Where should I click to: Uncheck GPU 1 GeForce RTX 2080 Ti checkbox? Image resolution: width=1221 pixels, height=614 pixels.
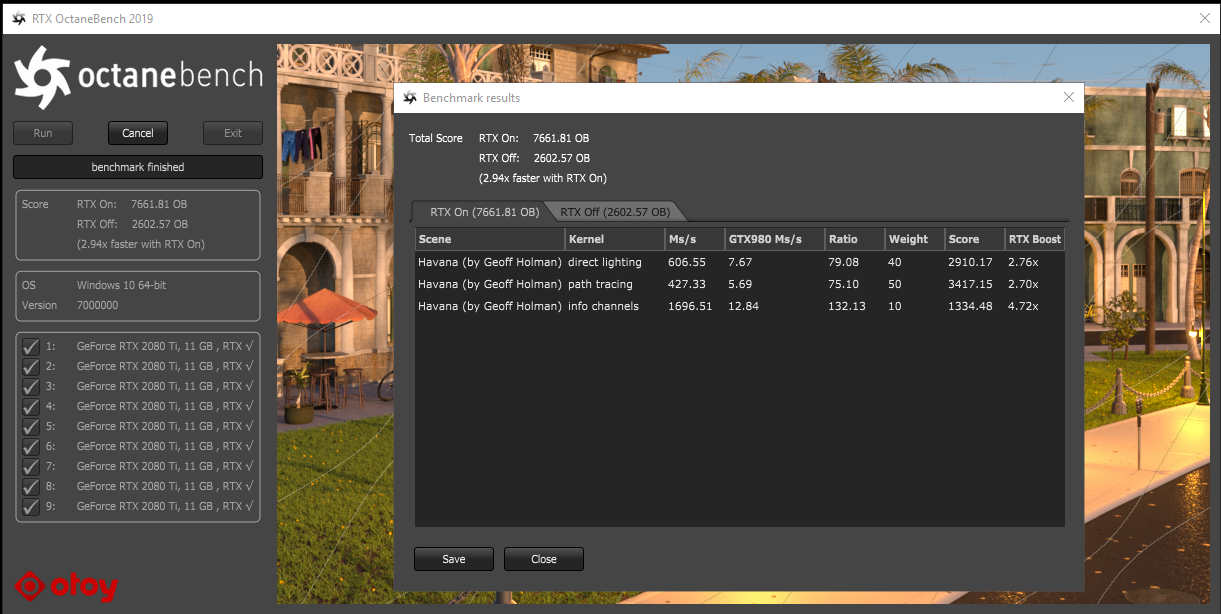(x=31, y=346)
